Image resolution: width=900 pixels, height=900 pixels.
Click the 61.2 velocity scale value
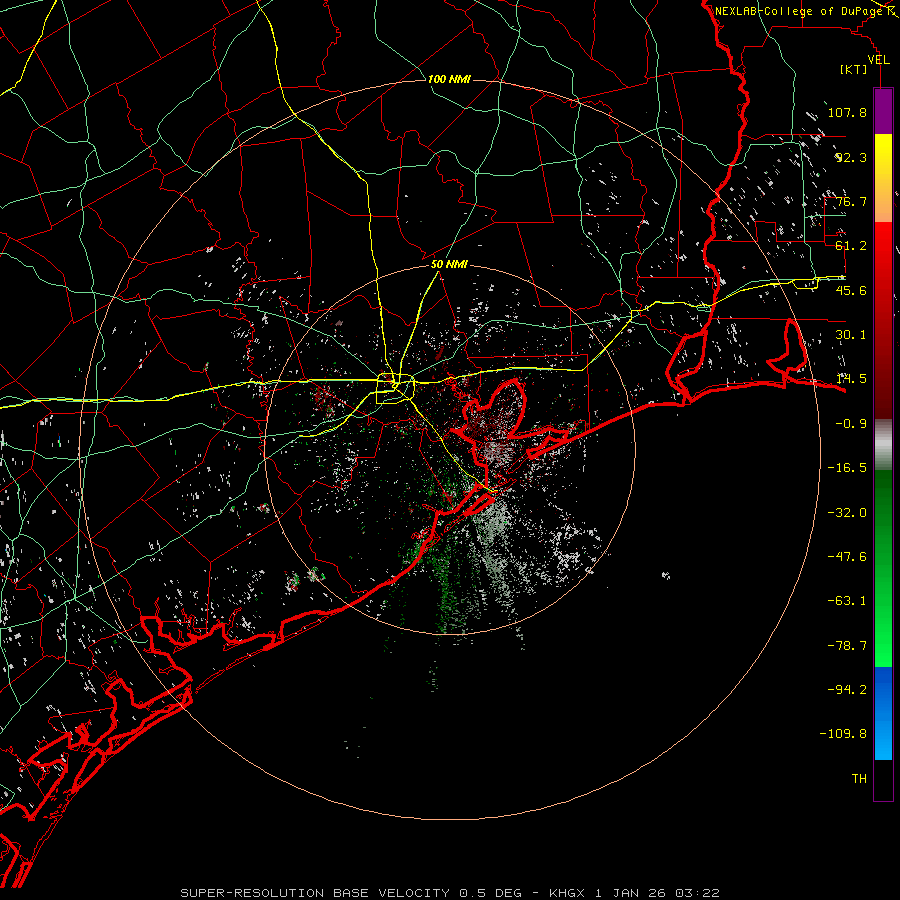click(851, 246)
